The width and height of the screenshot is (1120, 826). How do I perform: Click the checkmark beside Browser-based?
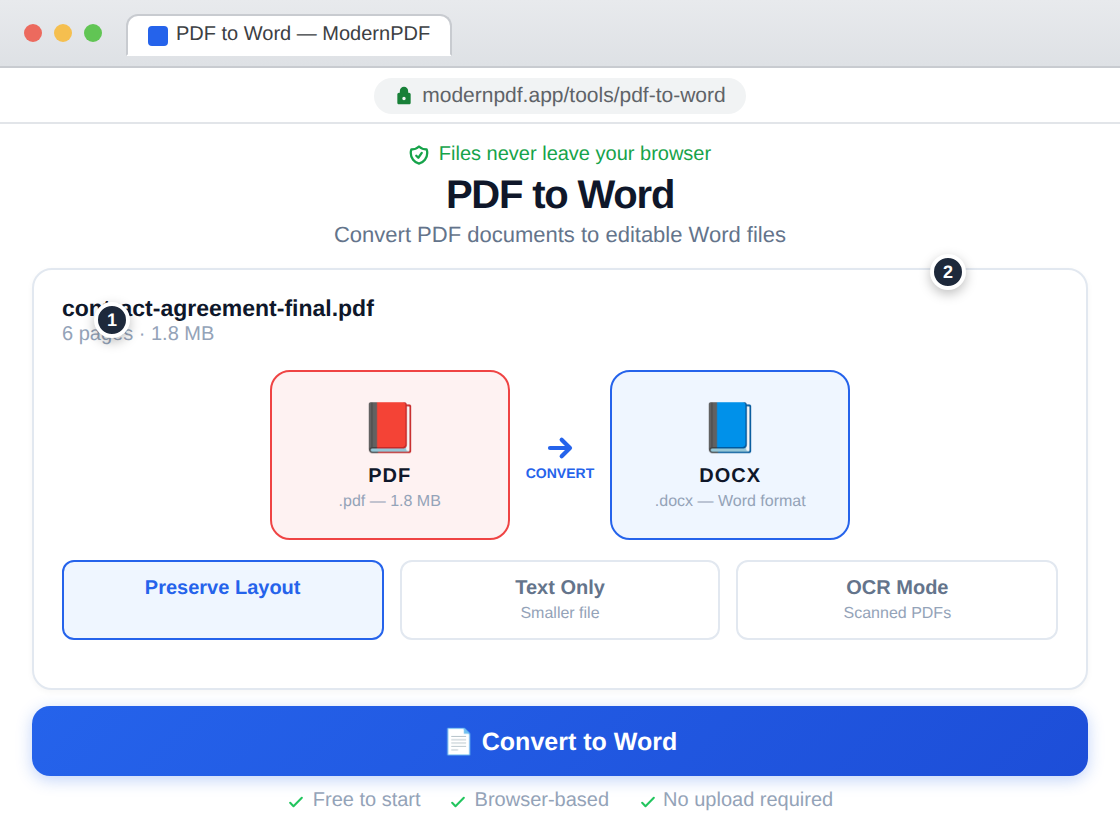(458, 800)
